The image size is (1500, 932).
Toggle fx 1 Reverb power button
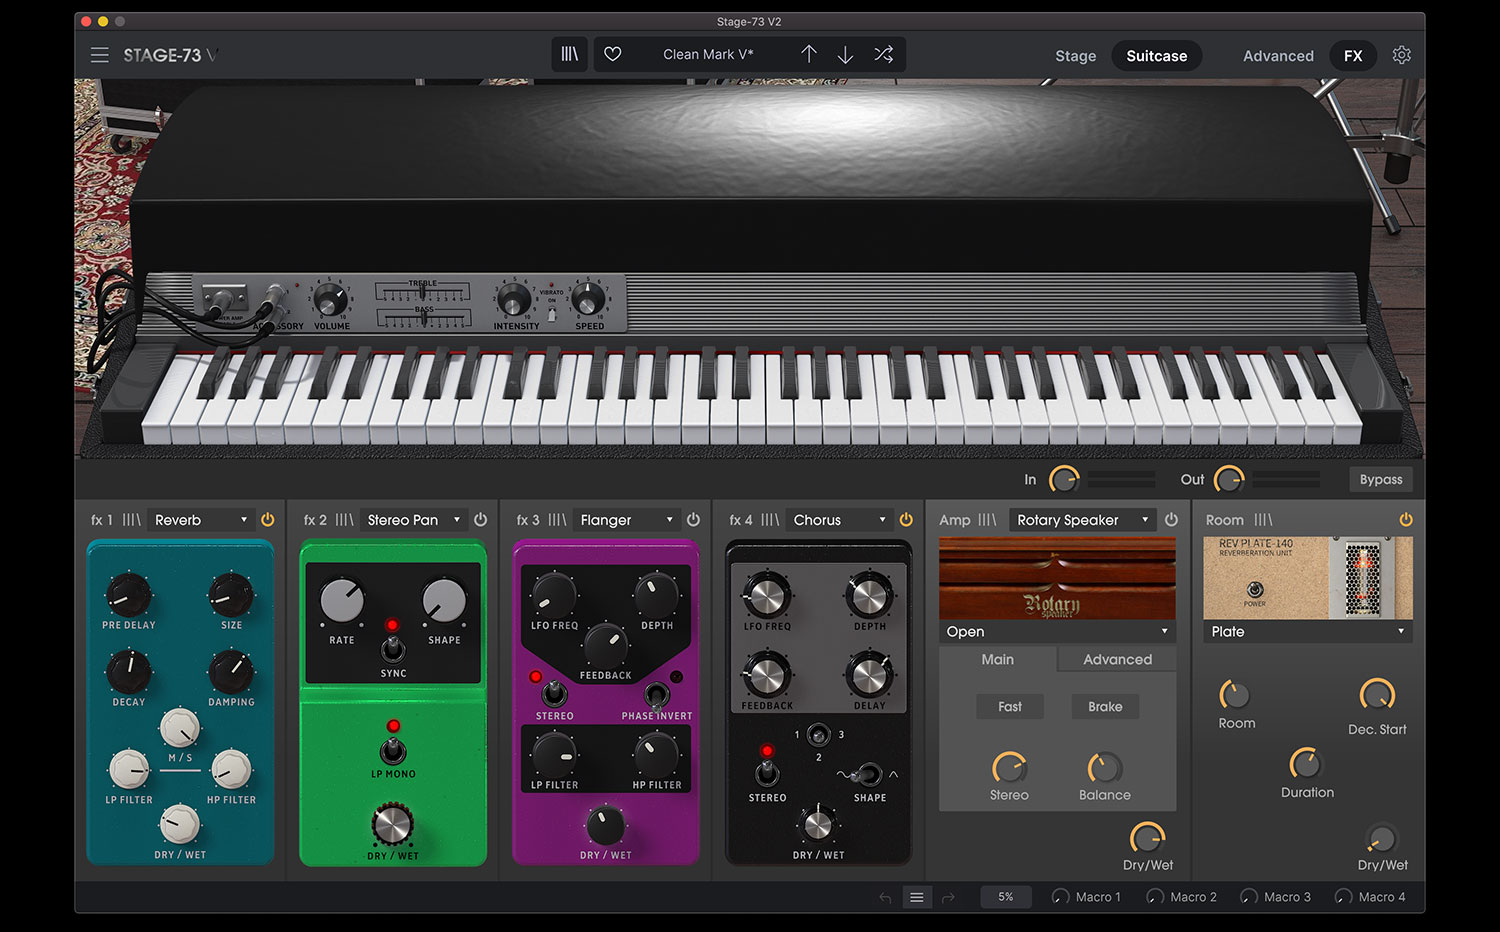267,520
